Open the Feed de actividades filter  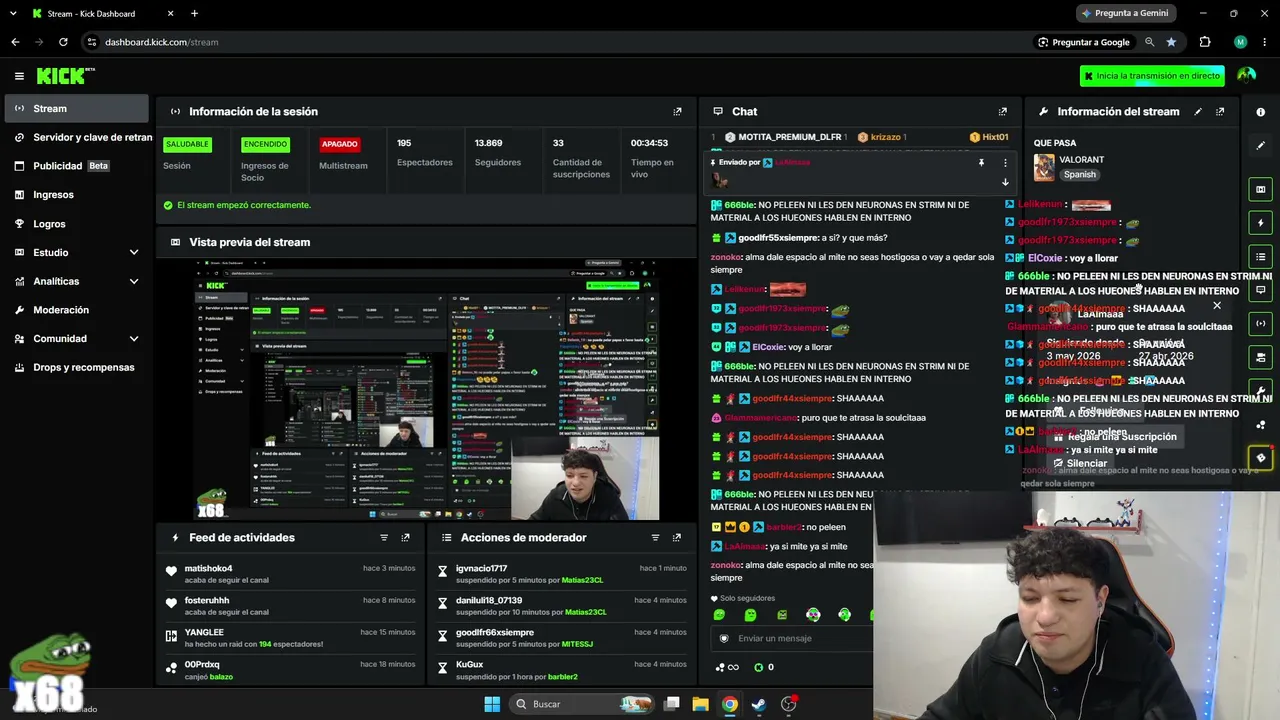point(384,538)
